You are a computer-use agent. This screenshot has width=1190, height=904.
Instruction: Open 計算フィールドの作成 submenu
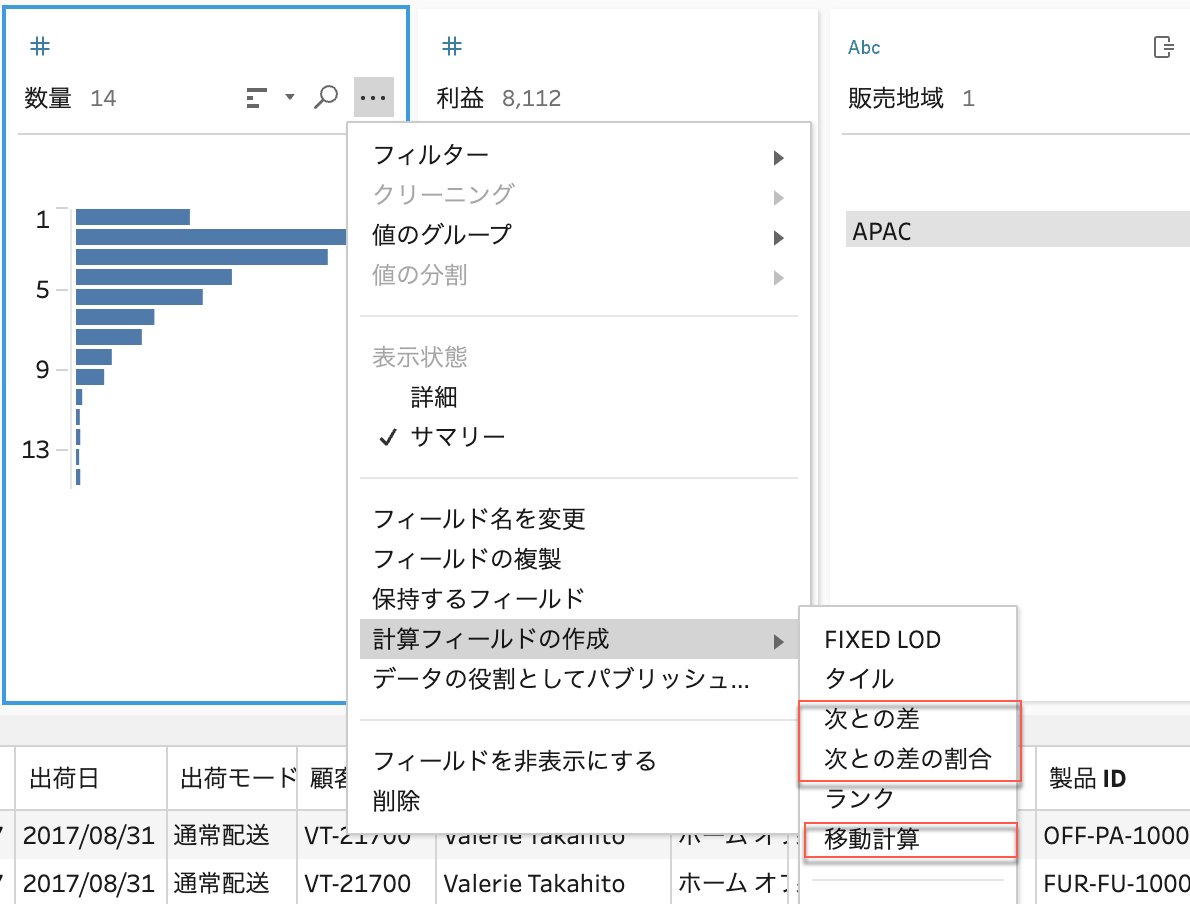pyautogui.click(x=578, y=639)
